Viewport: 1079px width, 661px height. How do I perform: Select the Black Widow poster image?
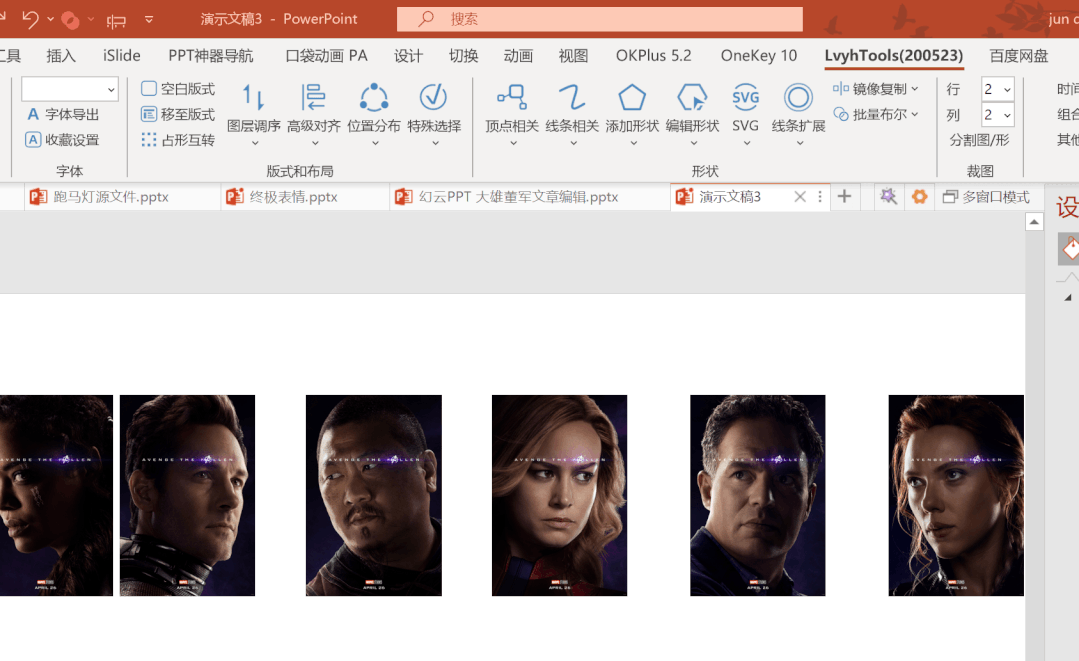pyautogui.click(x=956, y=495)
